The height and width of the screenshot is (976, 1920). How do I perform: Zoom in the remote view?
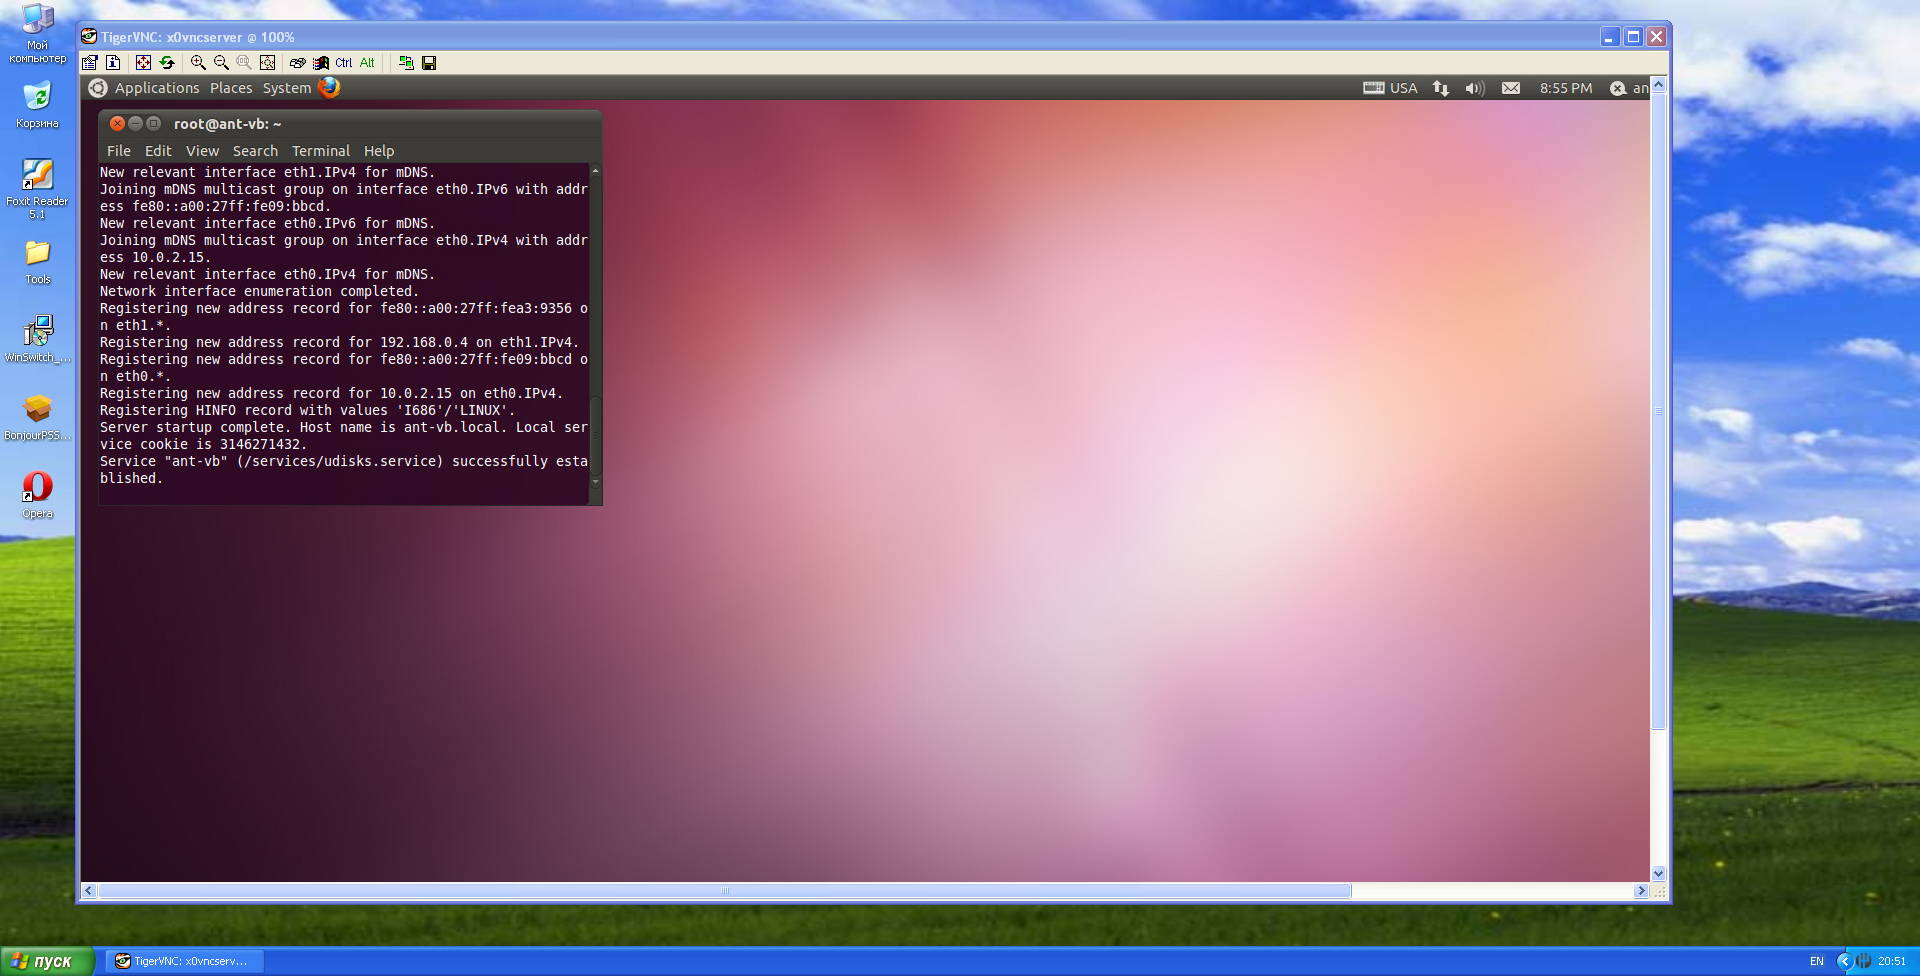click(x=198, y=63)
